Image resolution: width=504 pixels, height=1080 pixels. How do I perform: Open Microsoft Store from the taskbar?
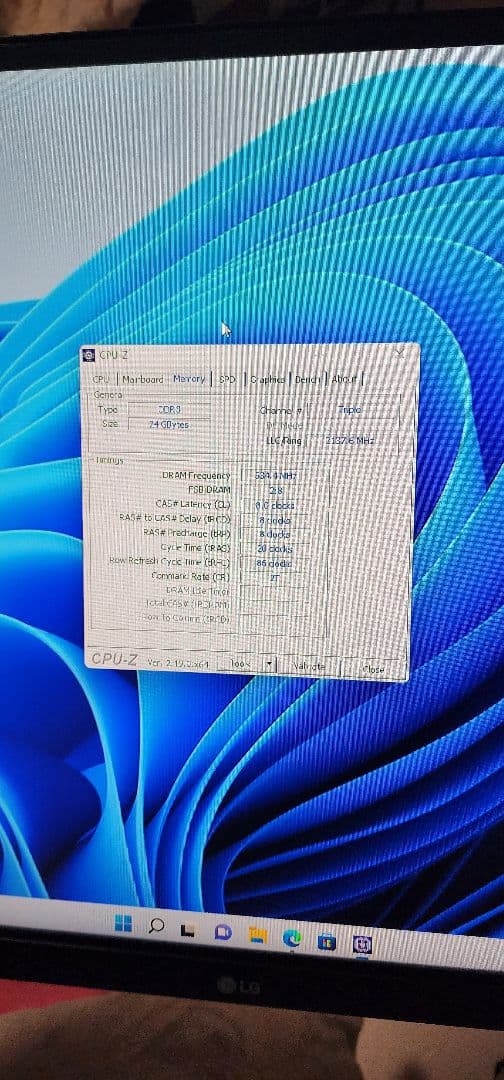(327, 941)
